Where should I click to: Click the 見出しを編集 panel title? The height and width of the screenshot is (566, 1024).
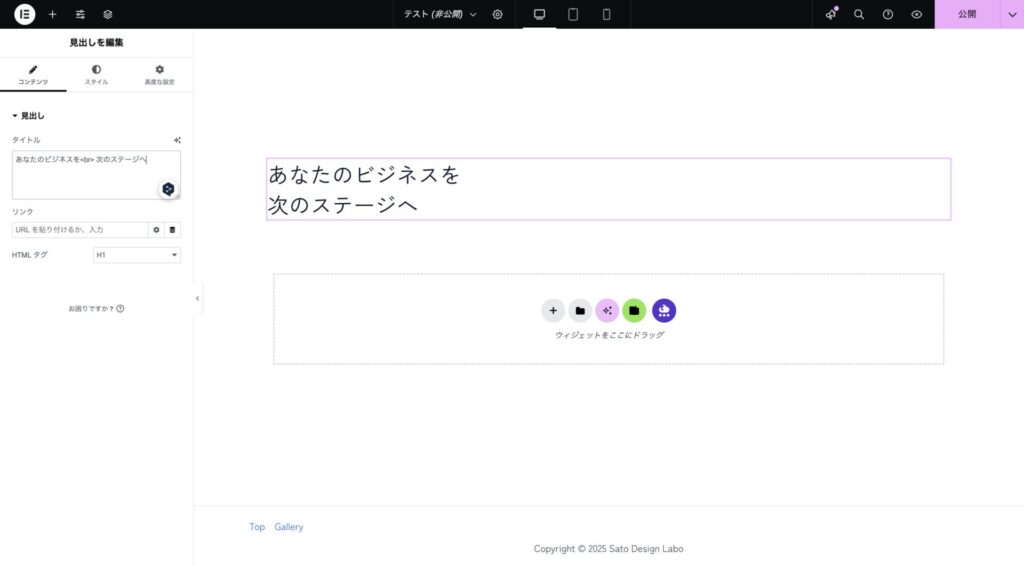point(96,42)
